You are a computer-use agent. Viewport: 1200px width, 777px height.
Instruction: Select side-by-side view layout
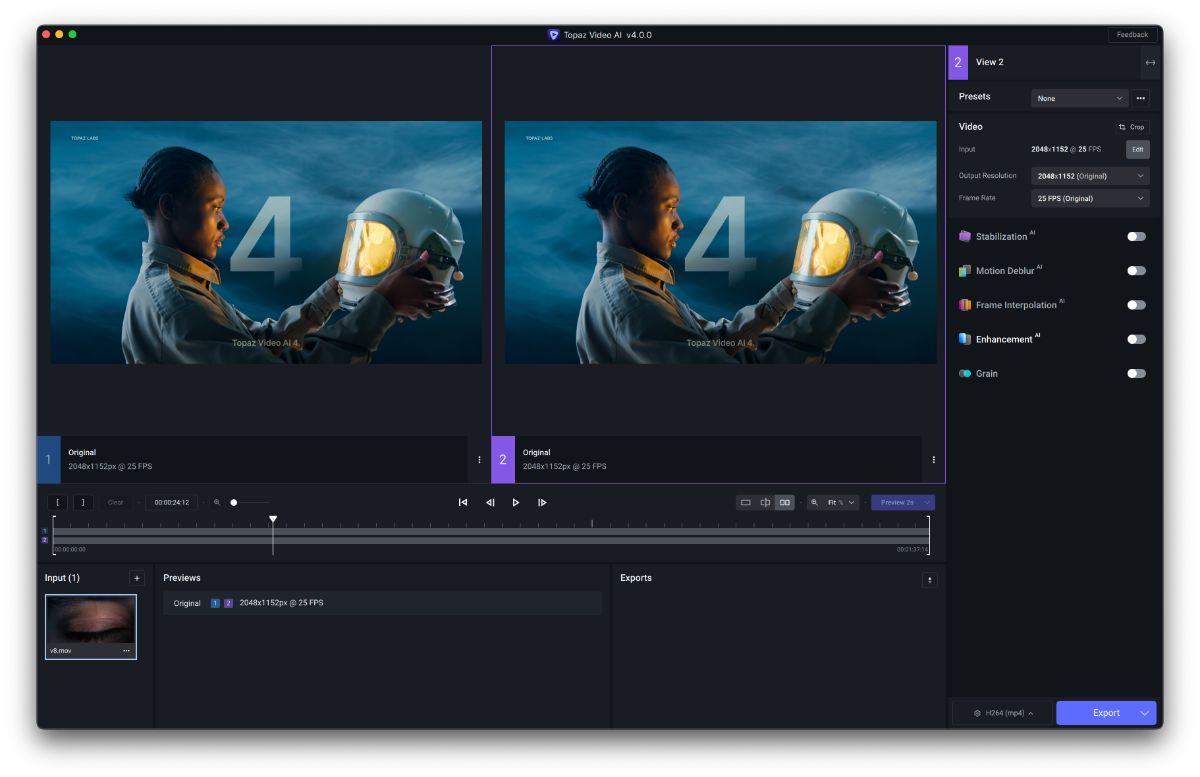(785, 502)
